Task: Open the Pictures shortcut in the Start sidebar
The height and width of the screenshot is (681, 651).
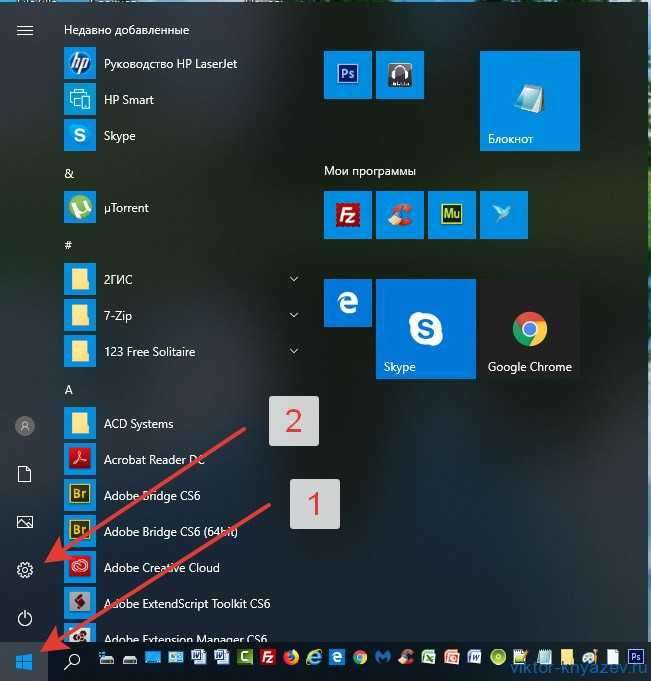Action: click(x=25, y=522)
